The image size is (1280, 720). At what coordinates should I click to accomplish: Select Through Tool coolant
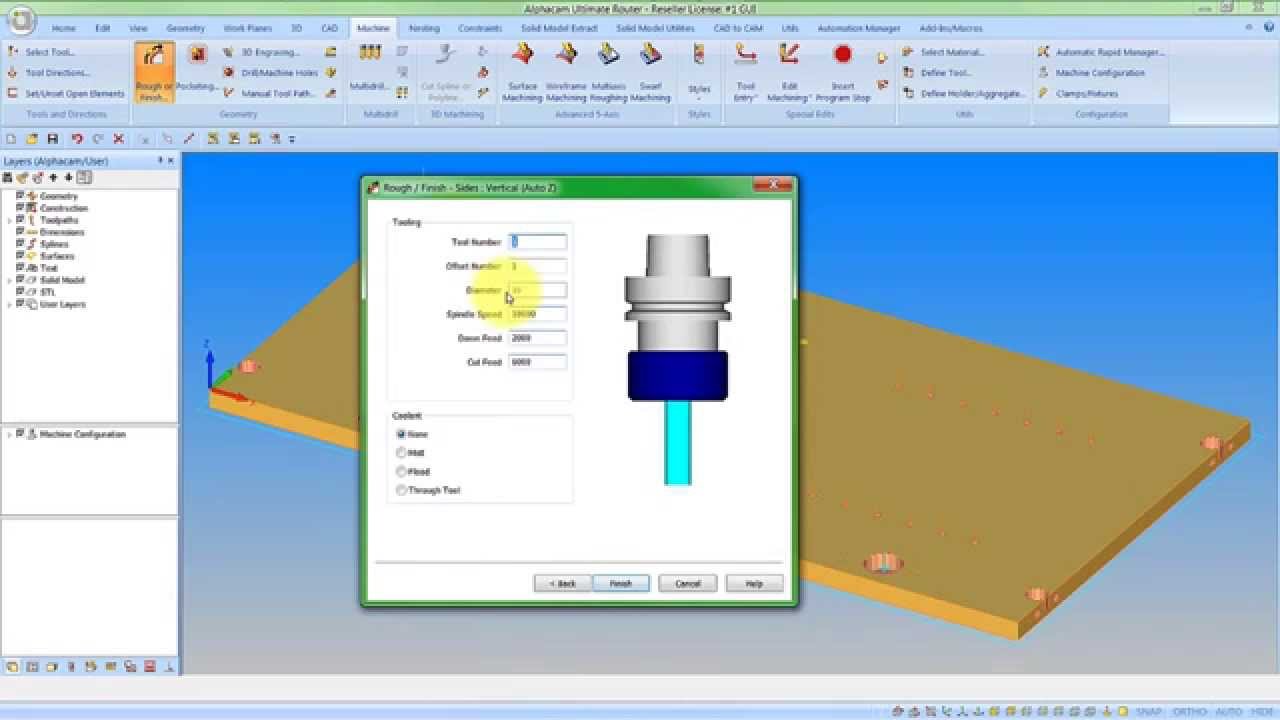point(401,490)
